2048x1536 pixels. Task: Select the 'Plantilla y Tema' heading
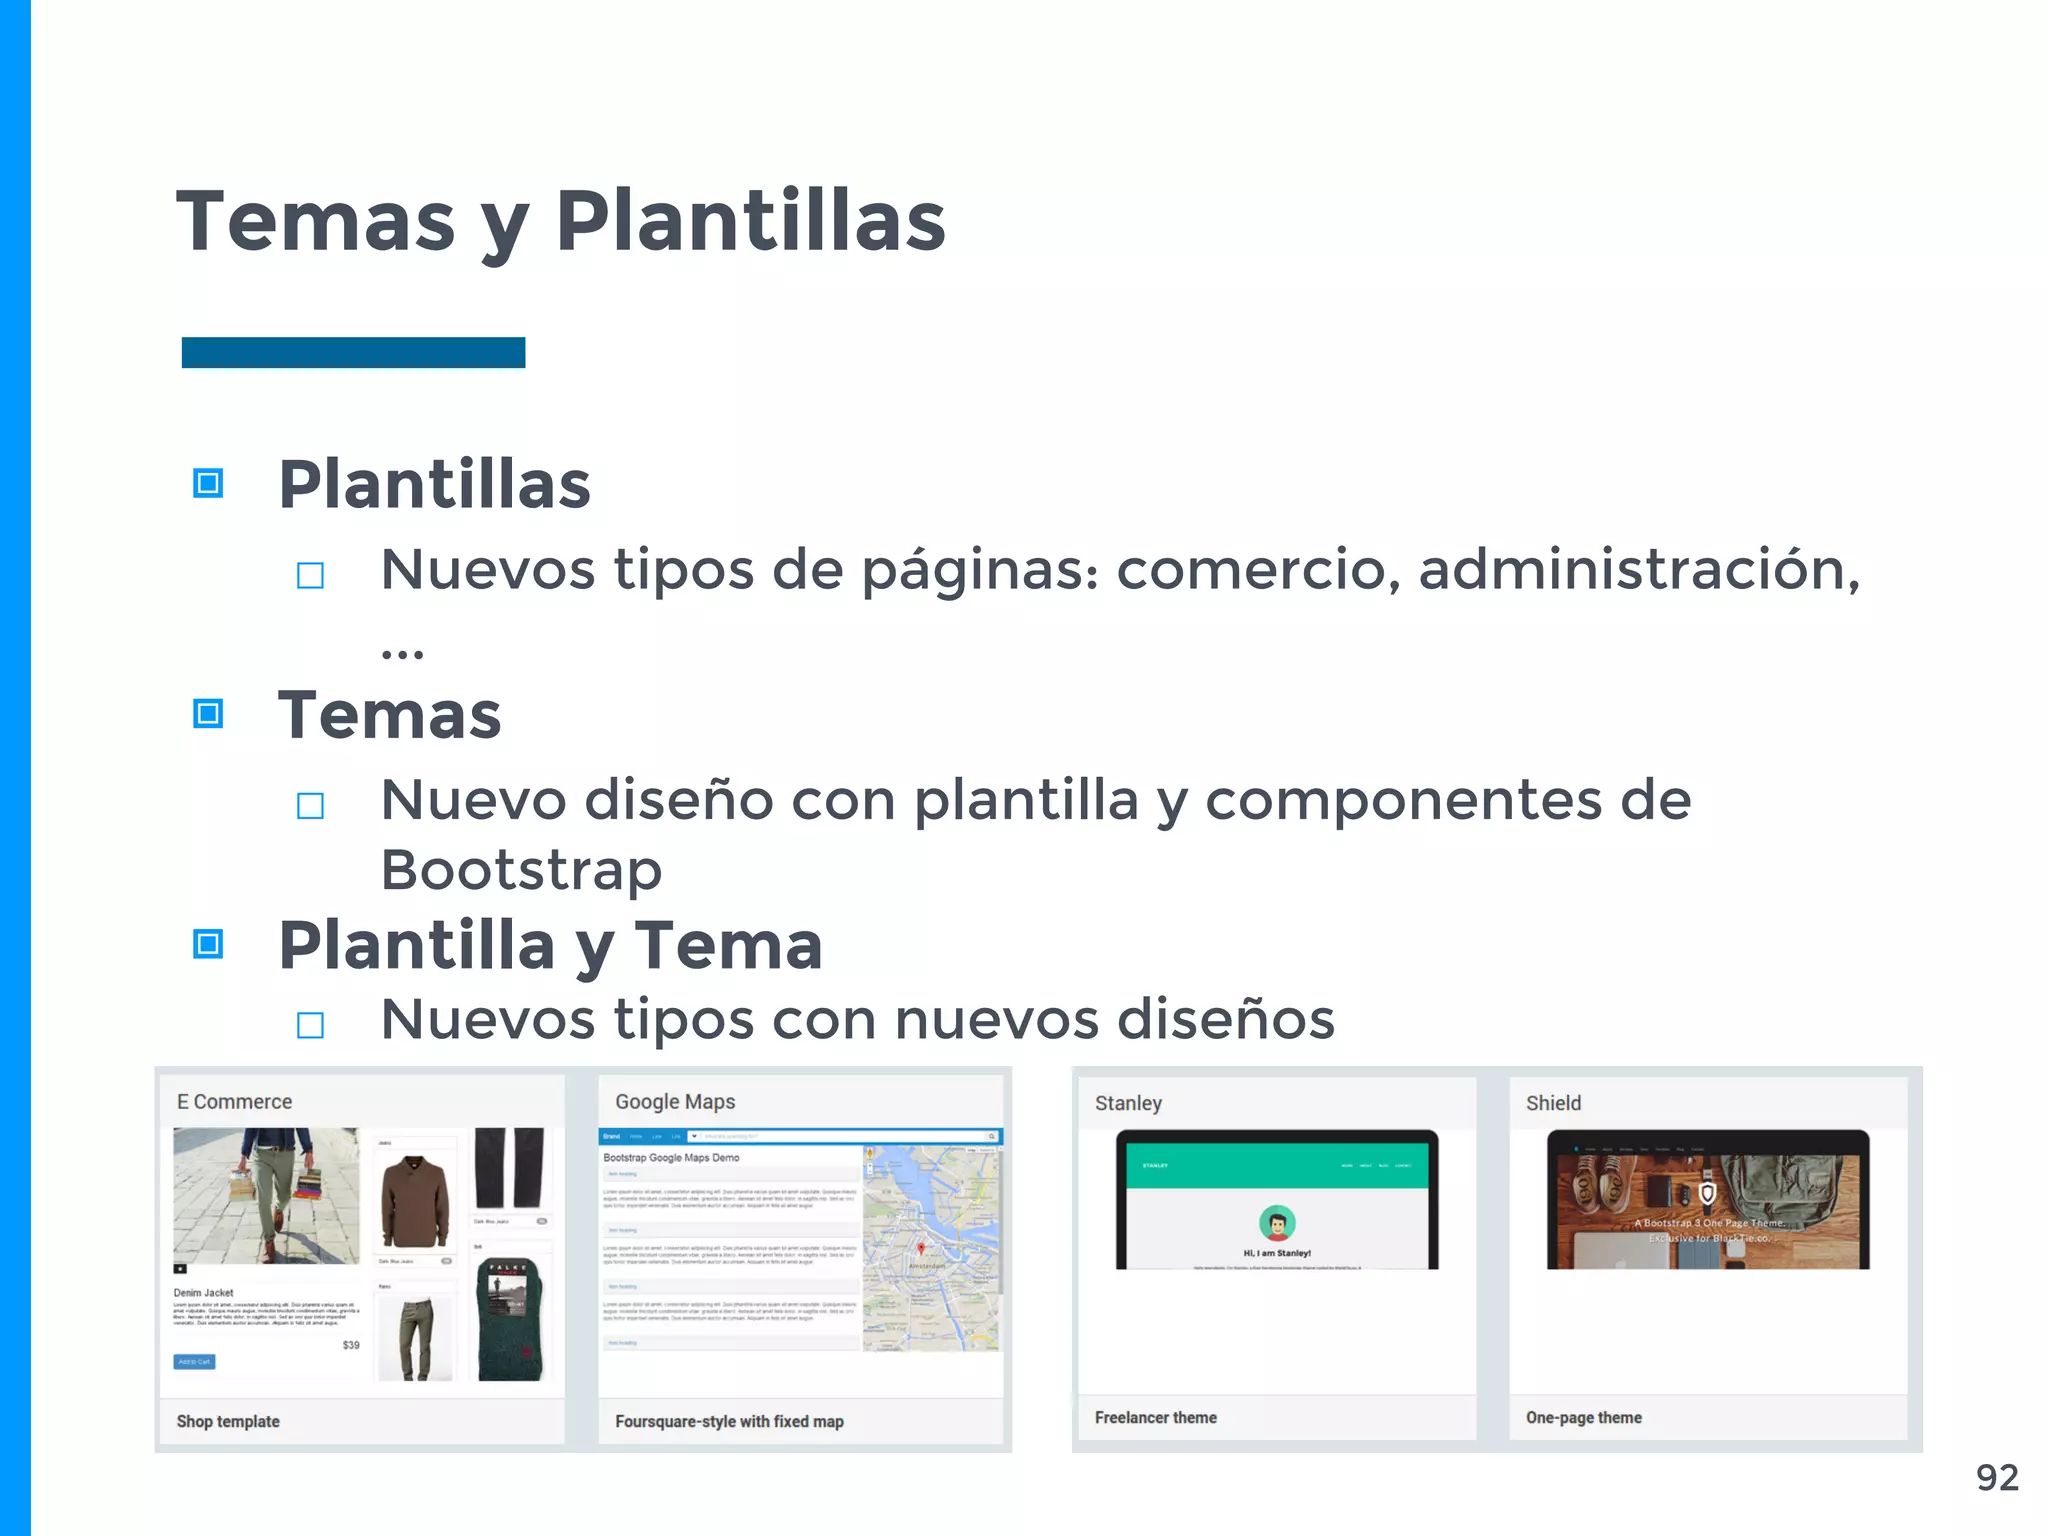point(551,946)
